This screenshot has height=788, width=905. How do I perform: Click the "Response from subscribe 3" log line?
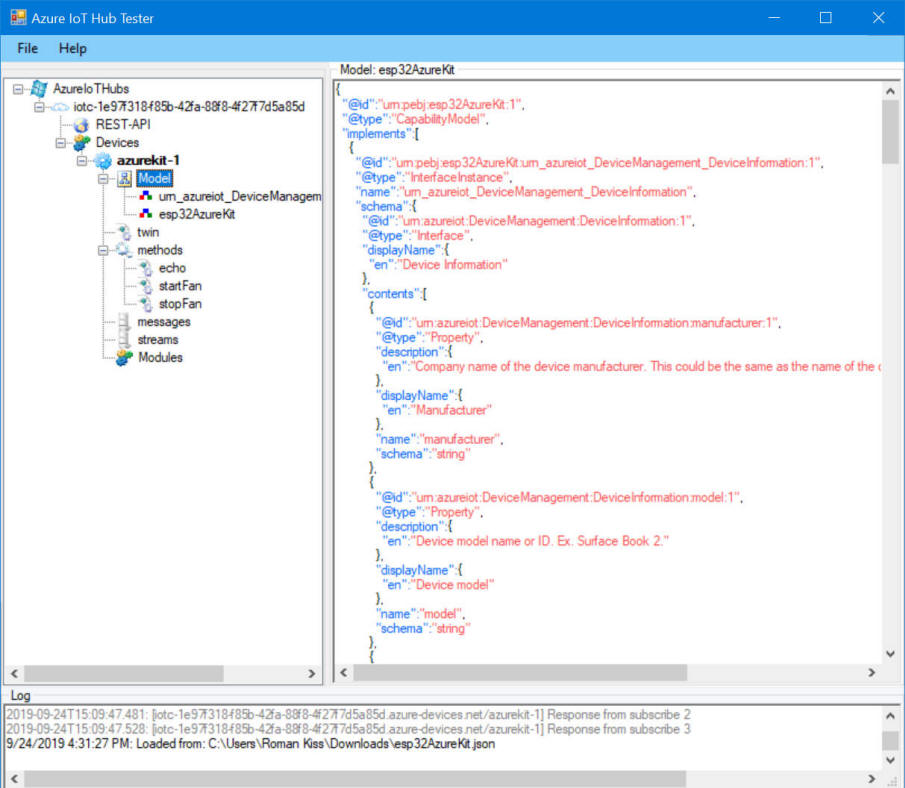tap(349, 730)
